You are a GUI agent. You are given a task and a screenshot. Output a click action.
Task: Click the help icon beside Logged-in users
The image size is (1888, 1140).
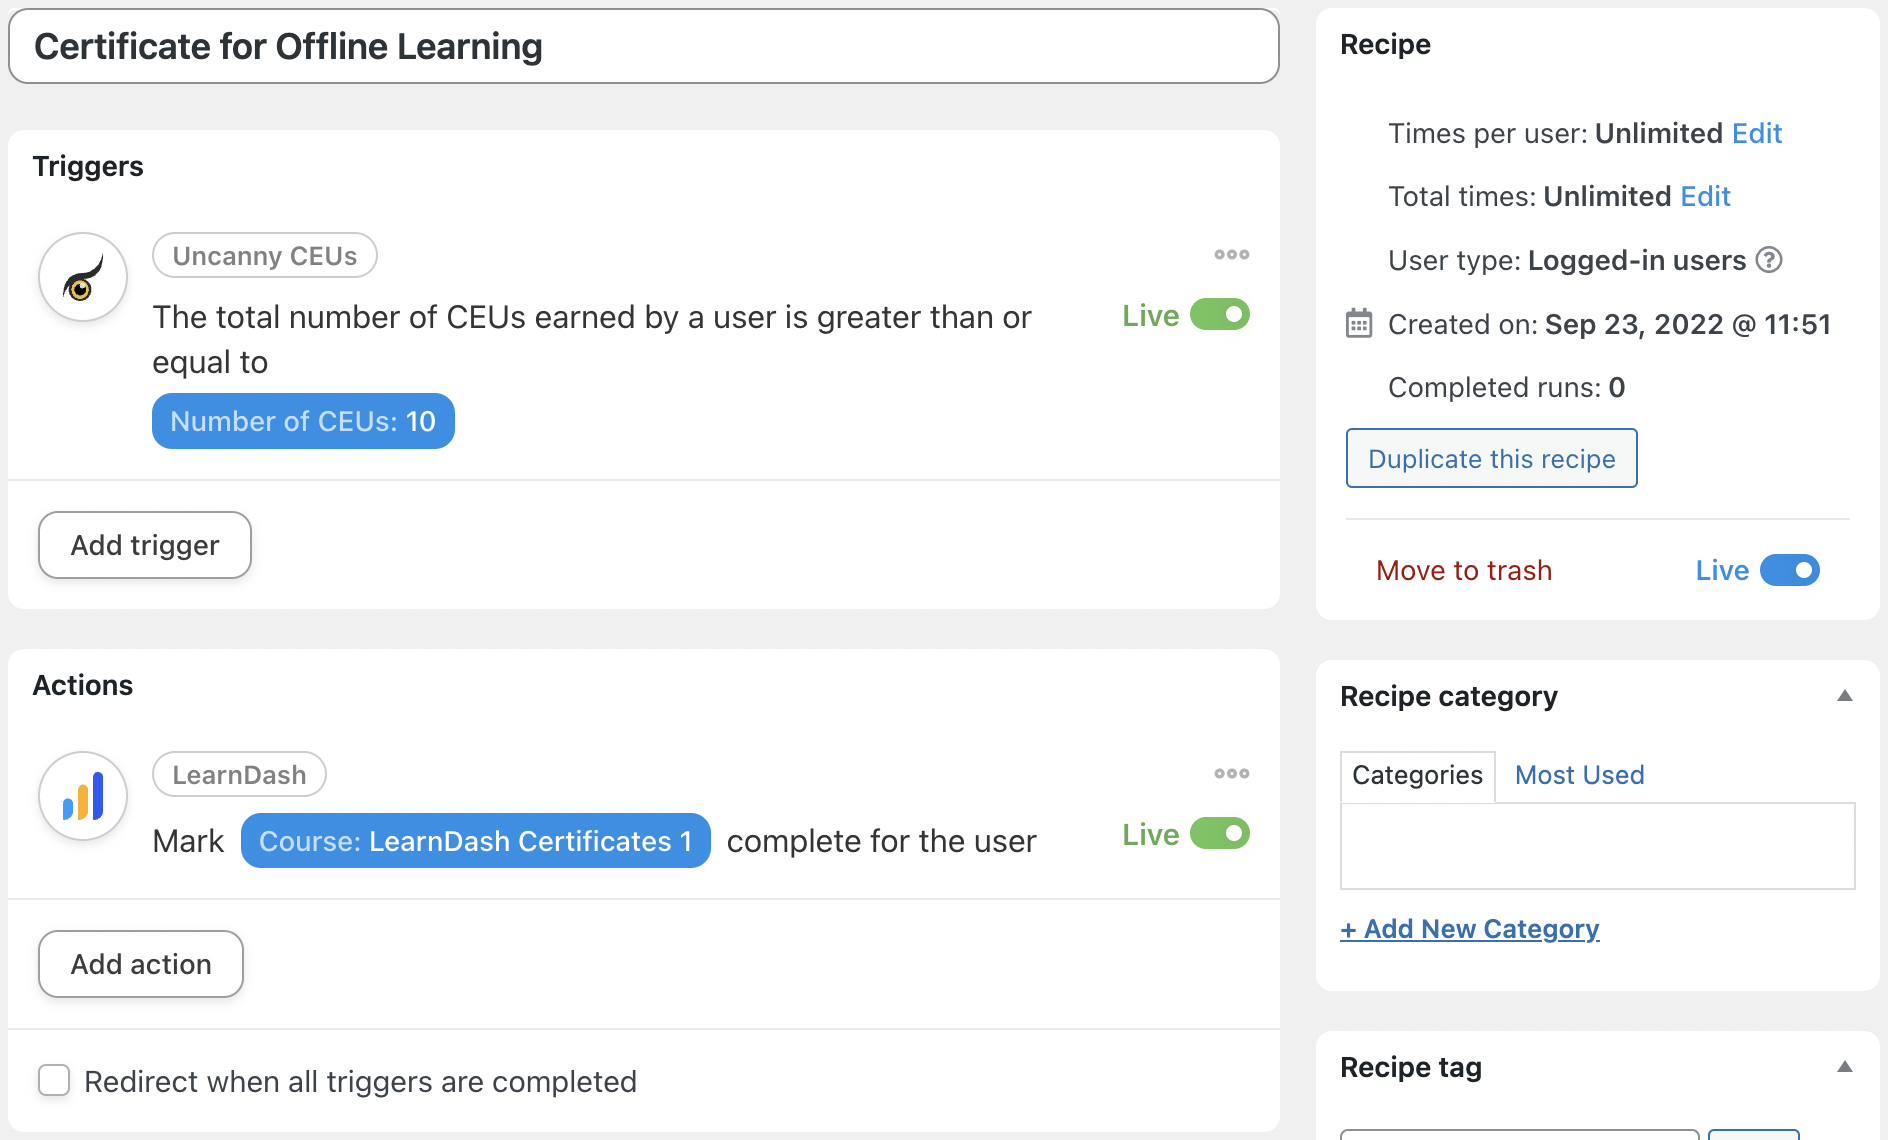click(x=1769, y=260)
